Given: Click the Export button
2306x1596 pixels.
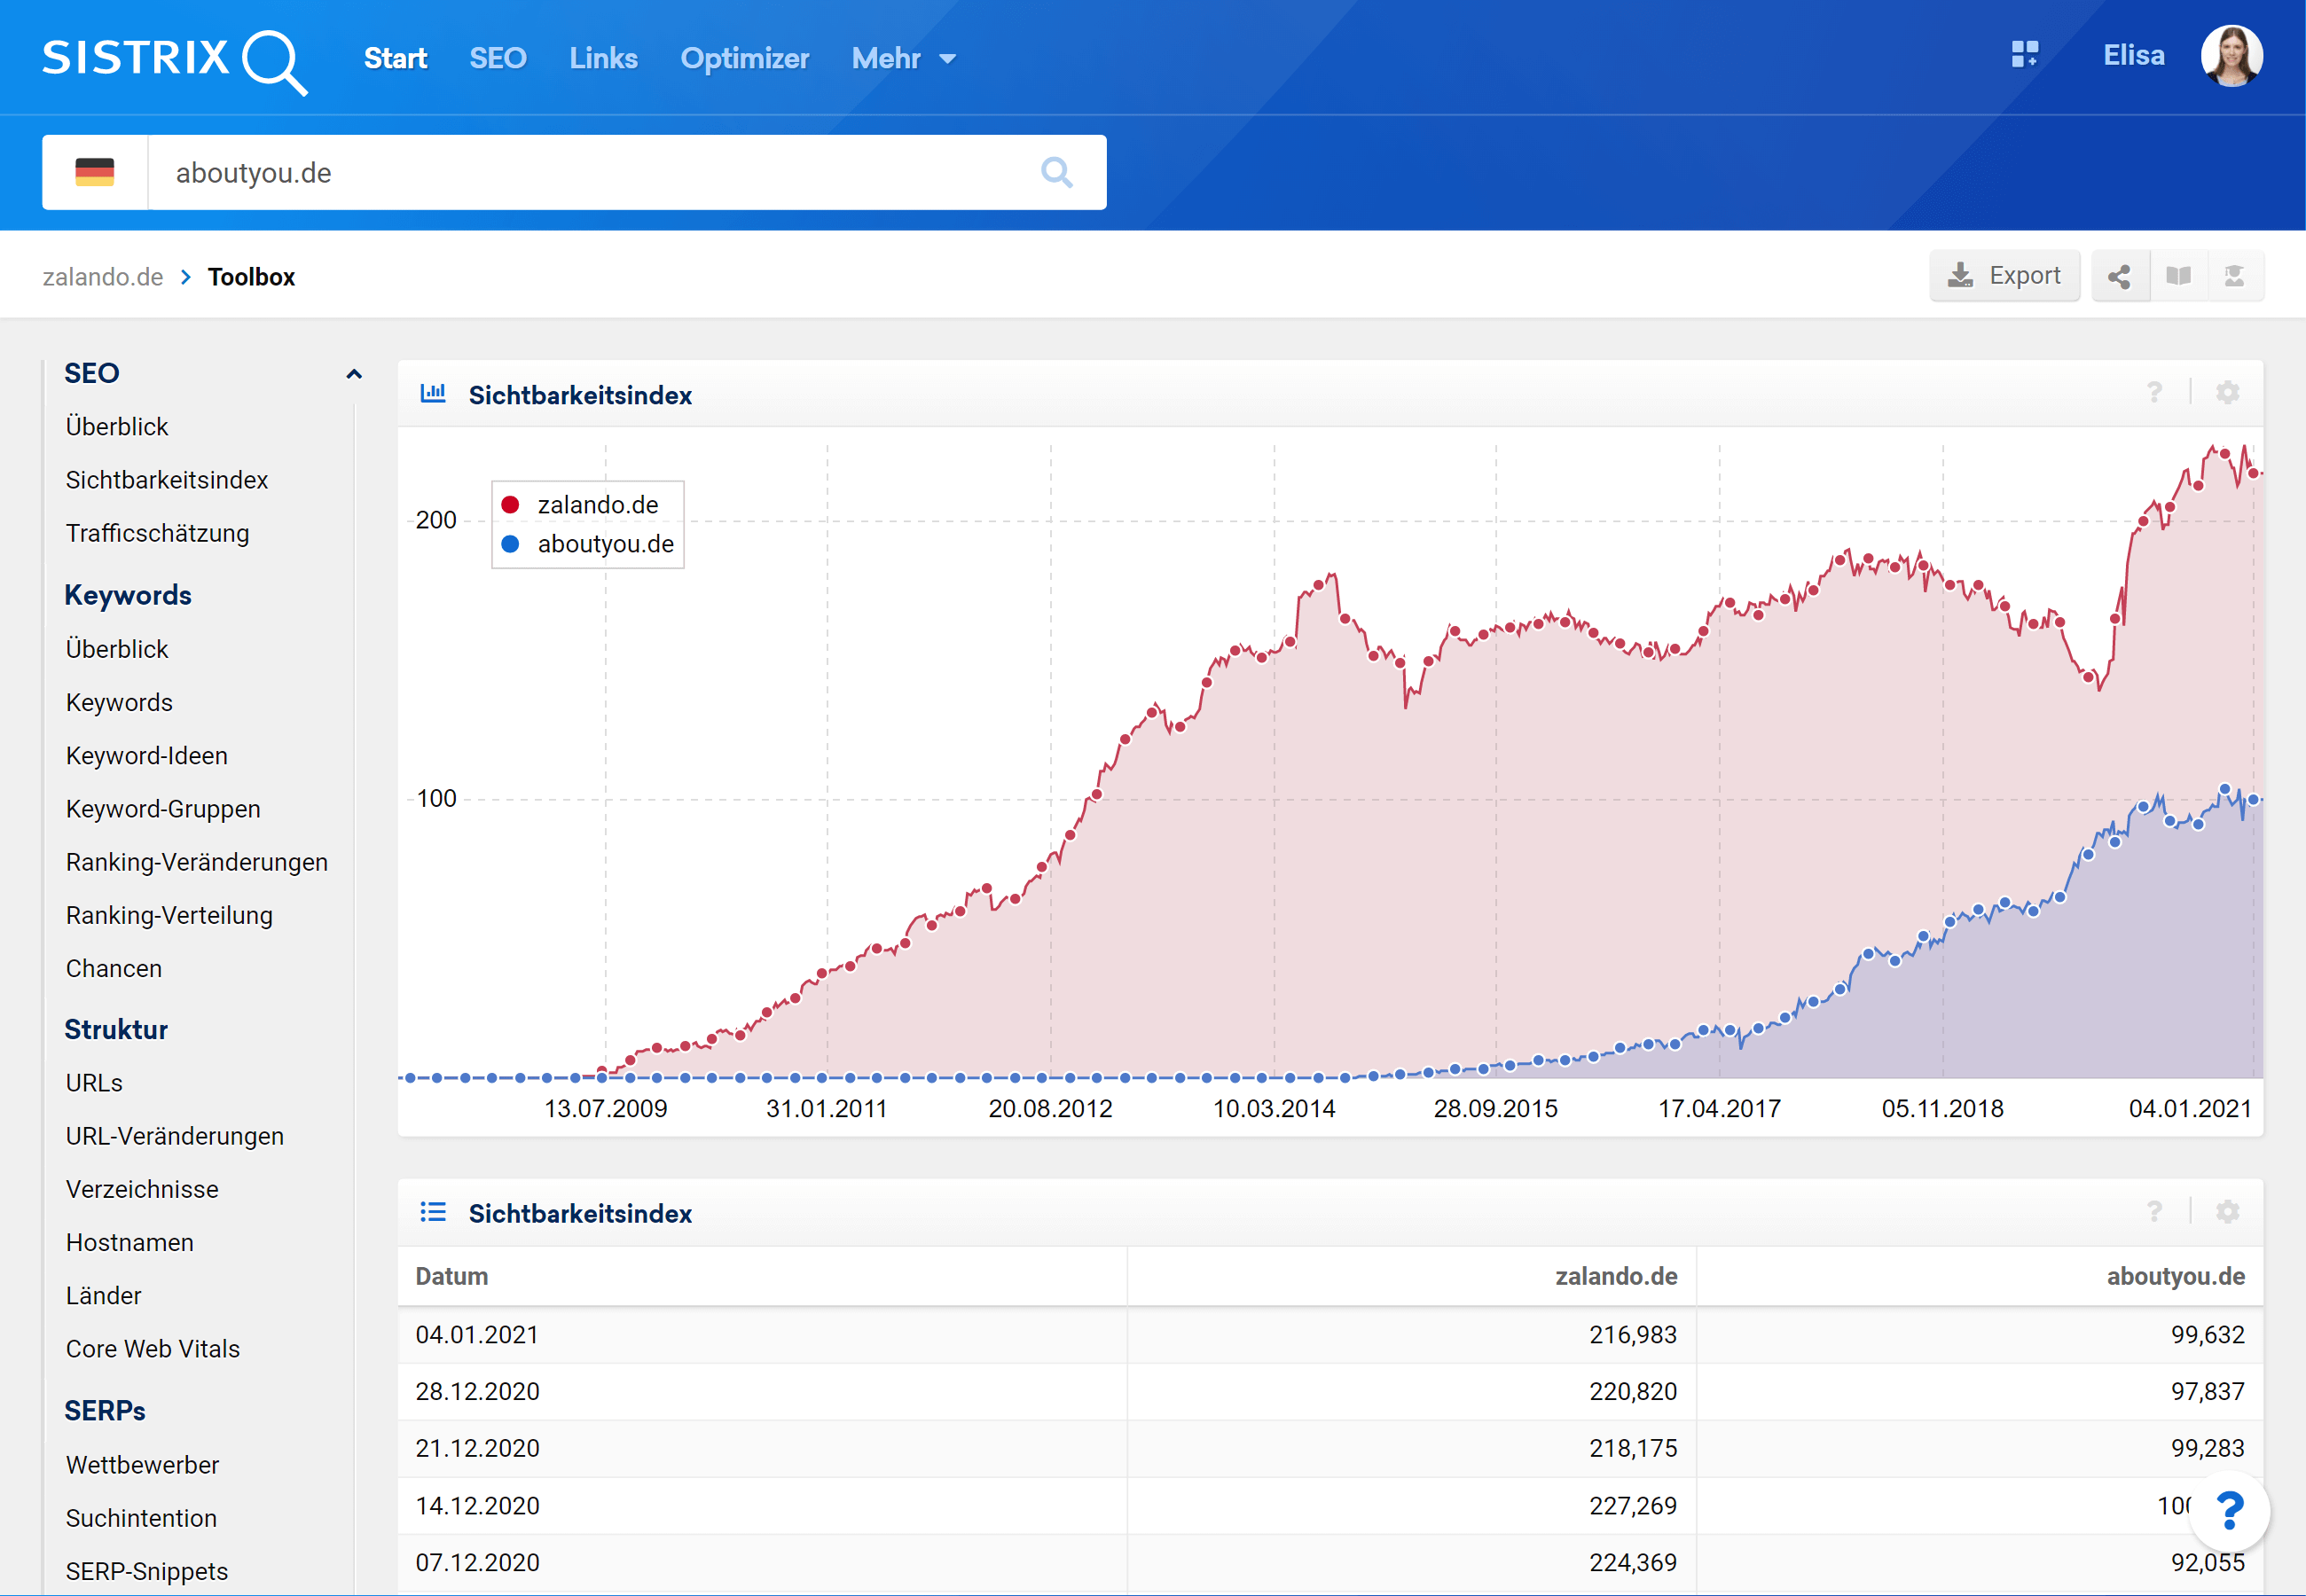Looking at the screenshot, I should 2004,276.
